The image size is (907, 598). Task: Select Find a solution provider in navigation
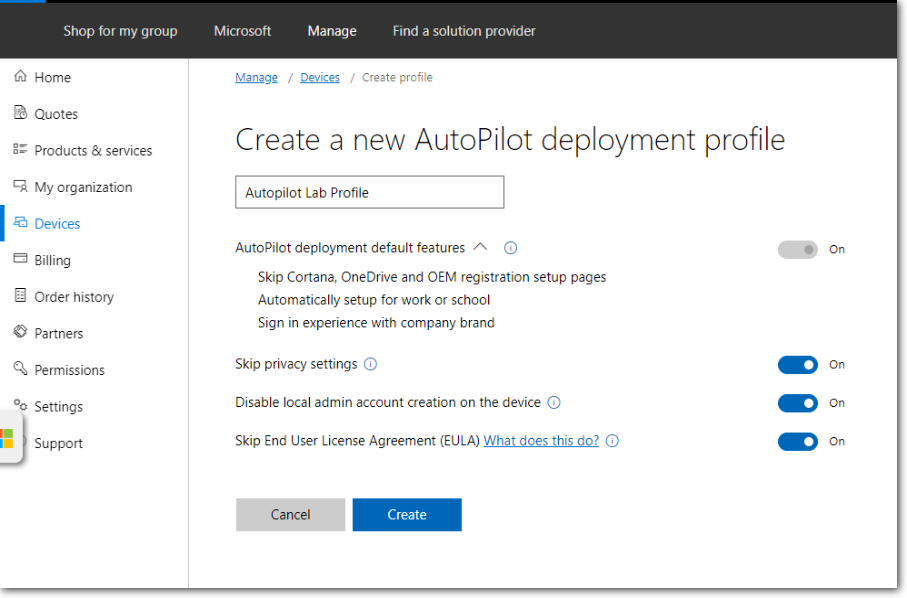464,31
